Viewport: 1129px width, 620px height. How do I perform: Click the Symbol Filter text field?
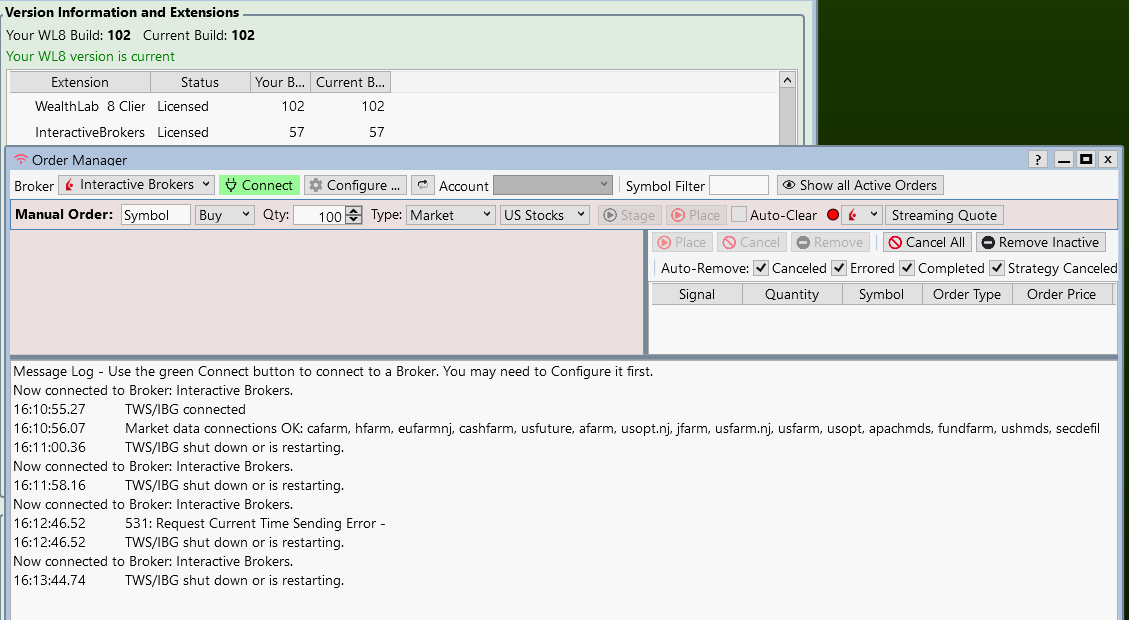click(738, 185)
